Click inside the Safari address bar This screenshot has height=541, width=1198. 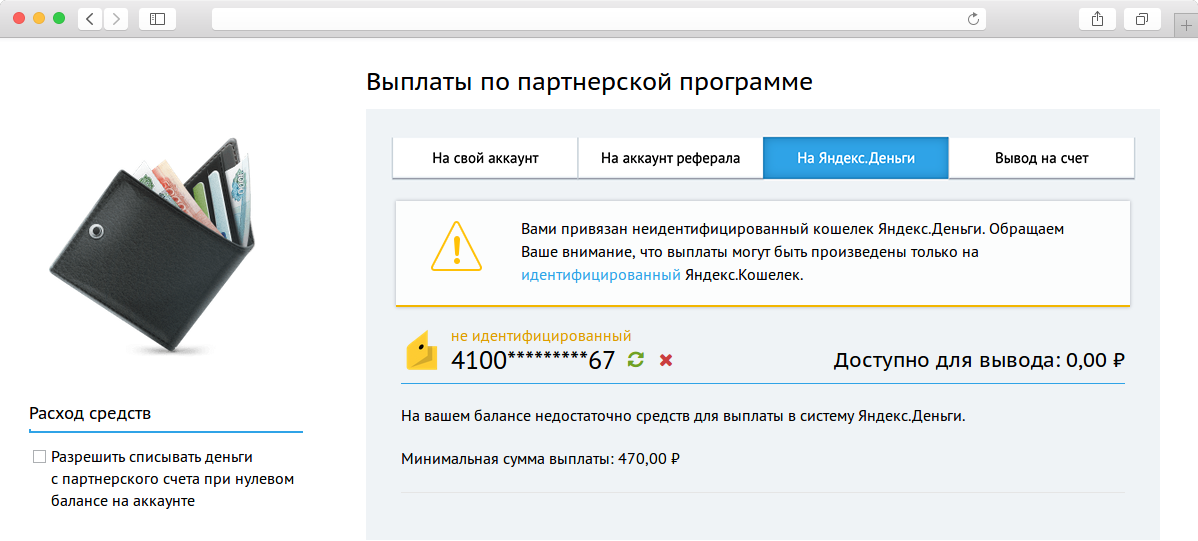(x=598, y=19)
